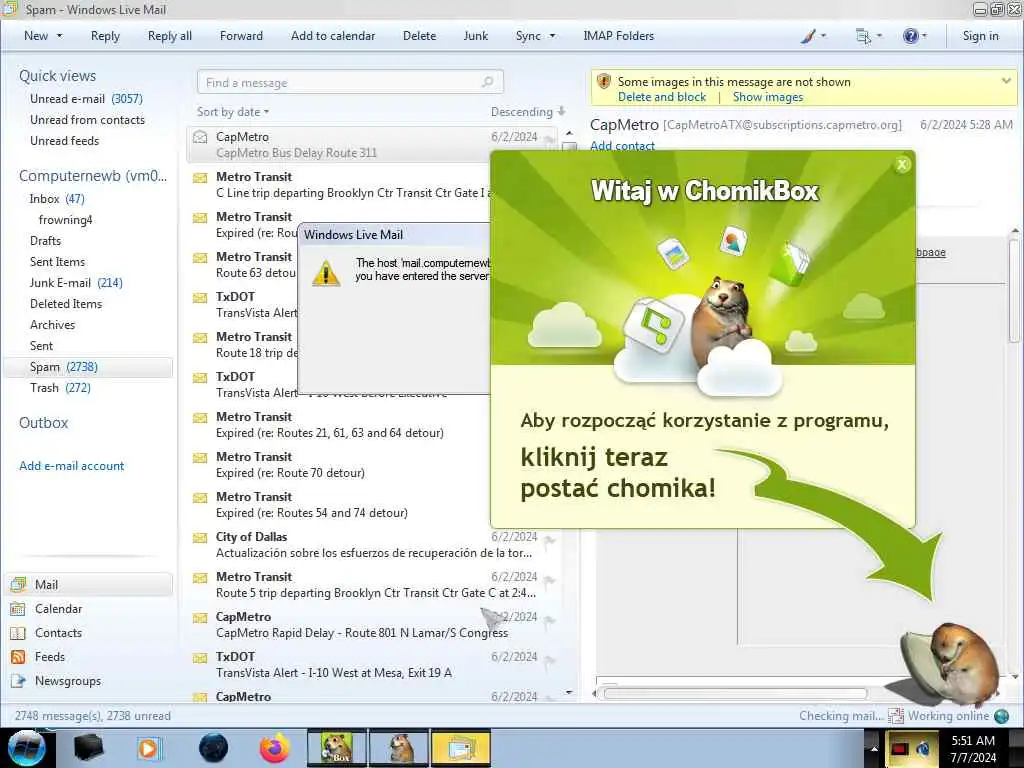The width and height of the screenshot is (1024, 768).
Task: Launch Firefox from the taskbar
Action: [x=274, y=748]
